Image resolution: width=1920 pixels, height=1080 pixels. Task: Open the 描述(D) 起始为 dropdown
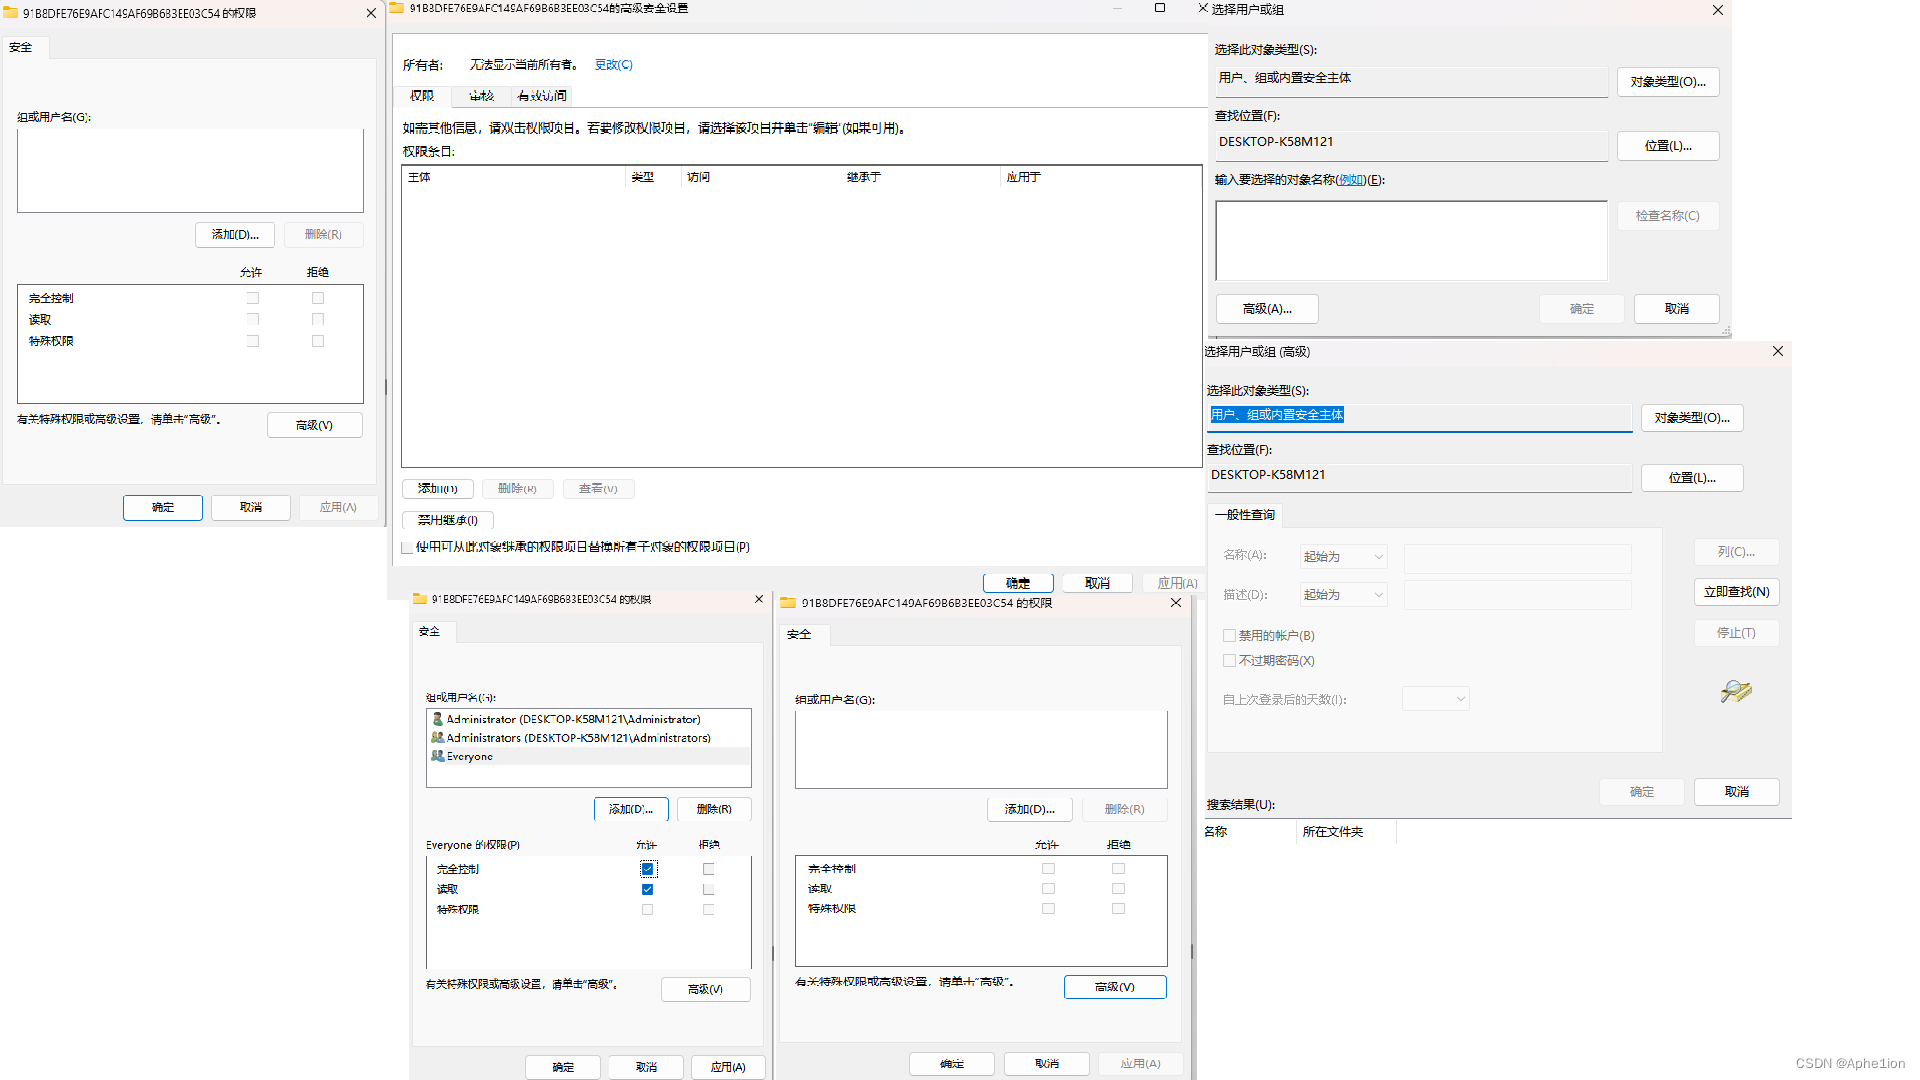(x=1344, y=595)
